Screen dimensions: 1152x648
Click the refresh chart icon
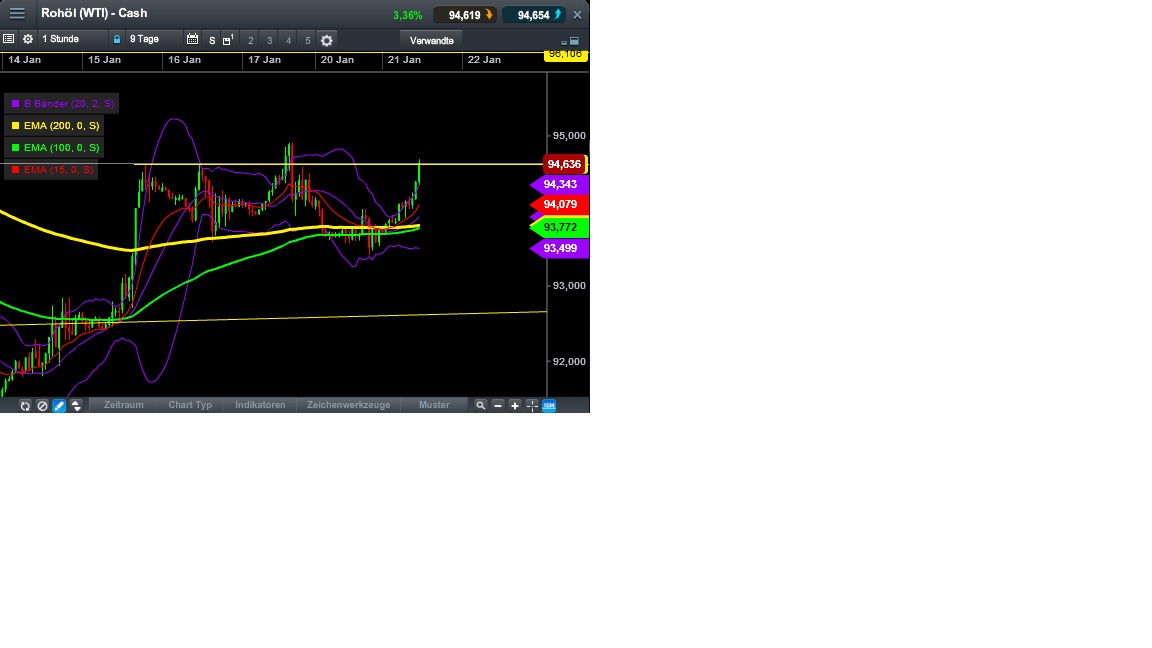coord(24,405)
